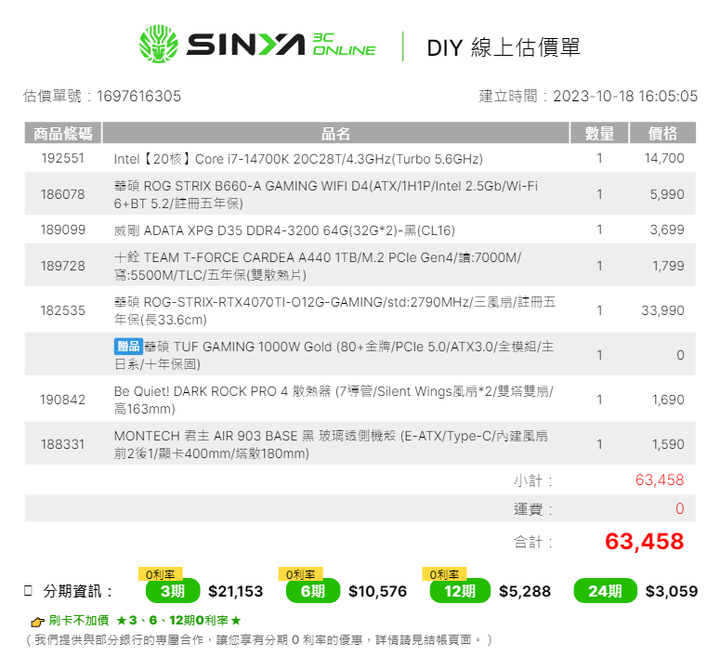Click the DIY 線上估價單 title
The height and width of the screenshot is (670, 720).
(x=504, y=47)
